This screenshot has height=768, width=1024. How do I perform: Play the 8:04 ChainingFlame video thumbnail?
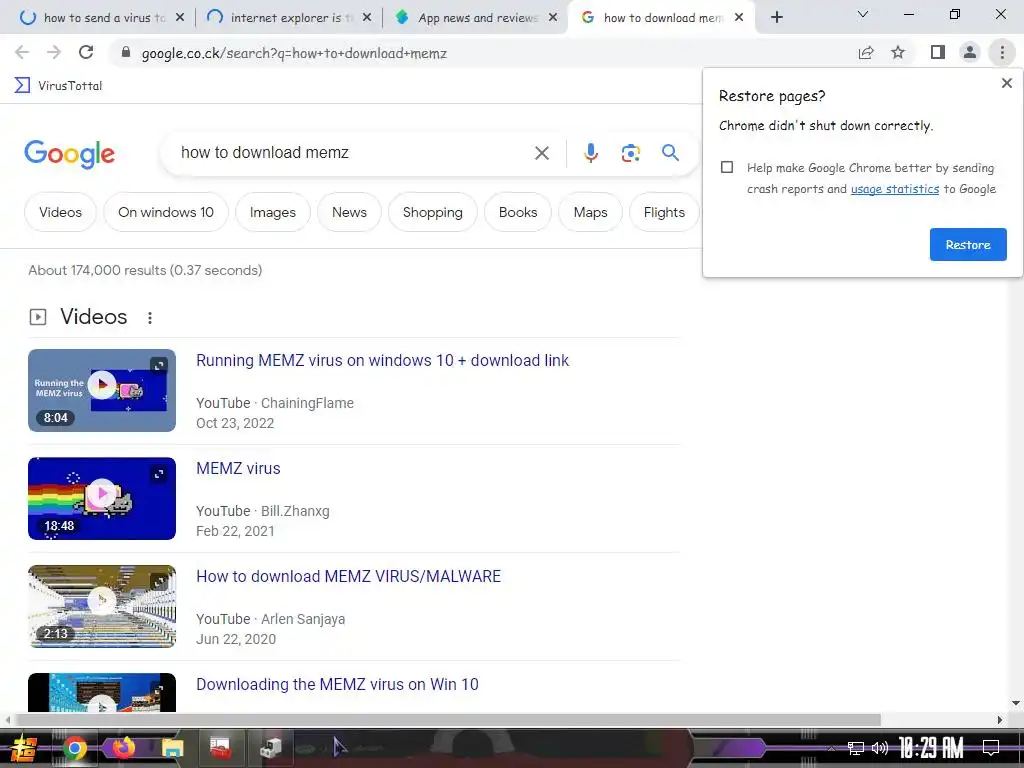[x=102, y=390]
